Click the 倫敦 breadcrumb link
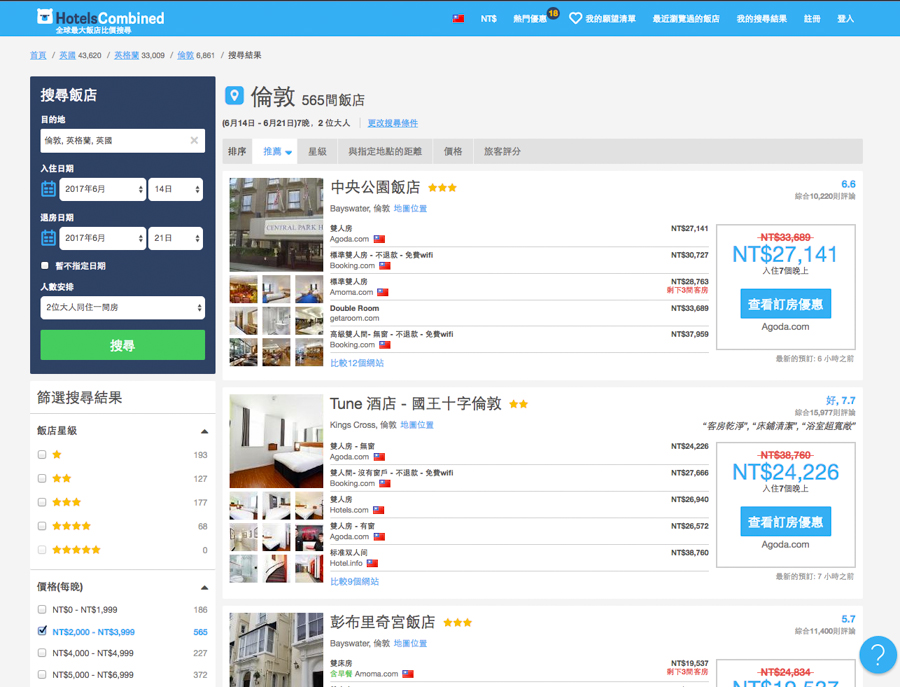The image size is (900, 687). [x=185, y=56]
